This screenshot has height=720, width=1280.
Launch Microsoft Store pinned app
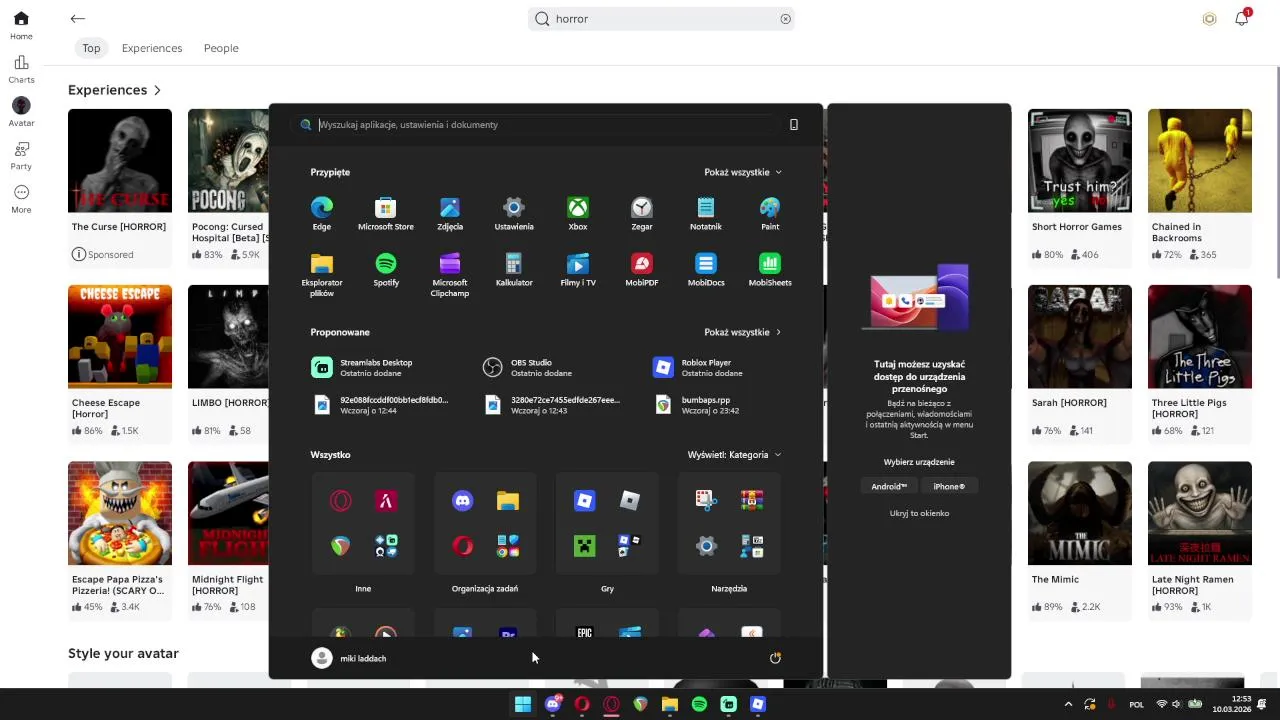[x=385, y=213]
